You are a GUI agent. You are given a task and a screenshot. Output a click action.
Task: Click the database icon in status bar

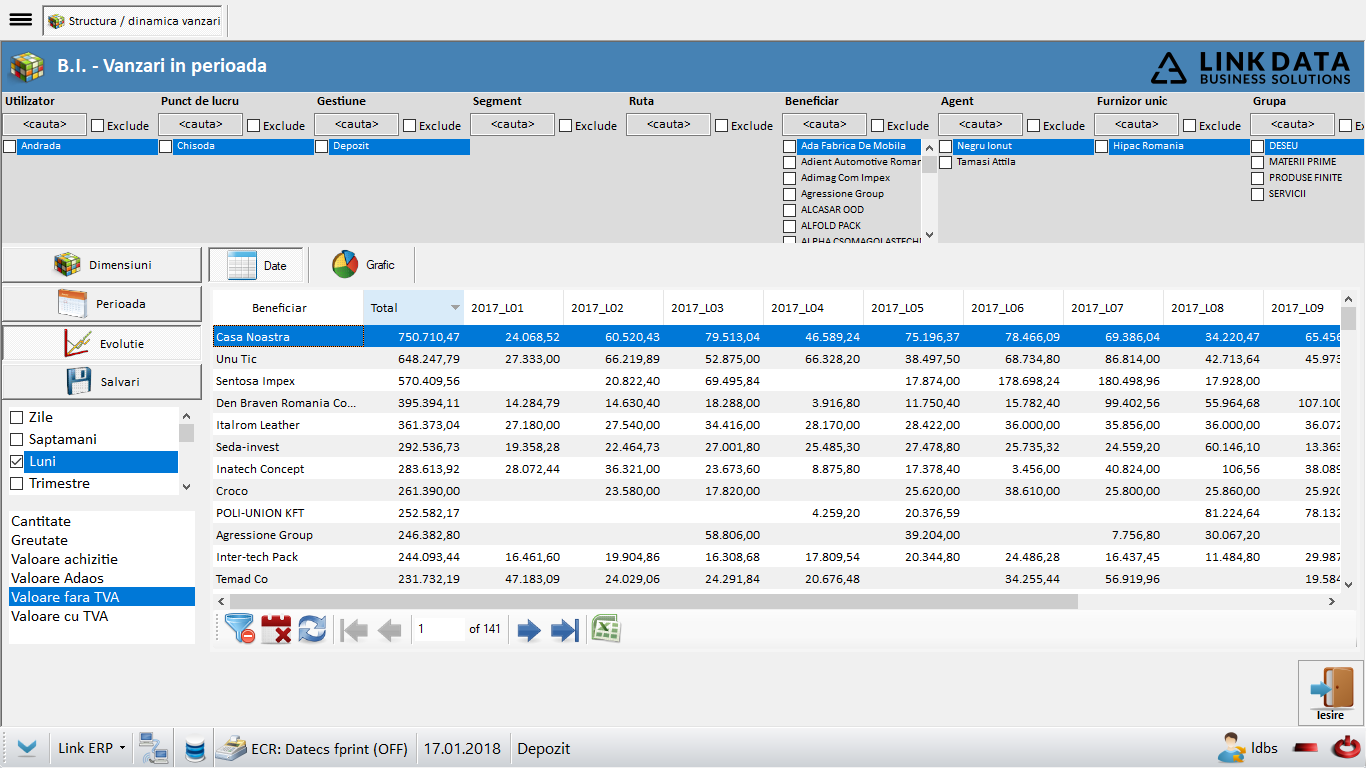[195, 748]
